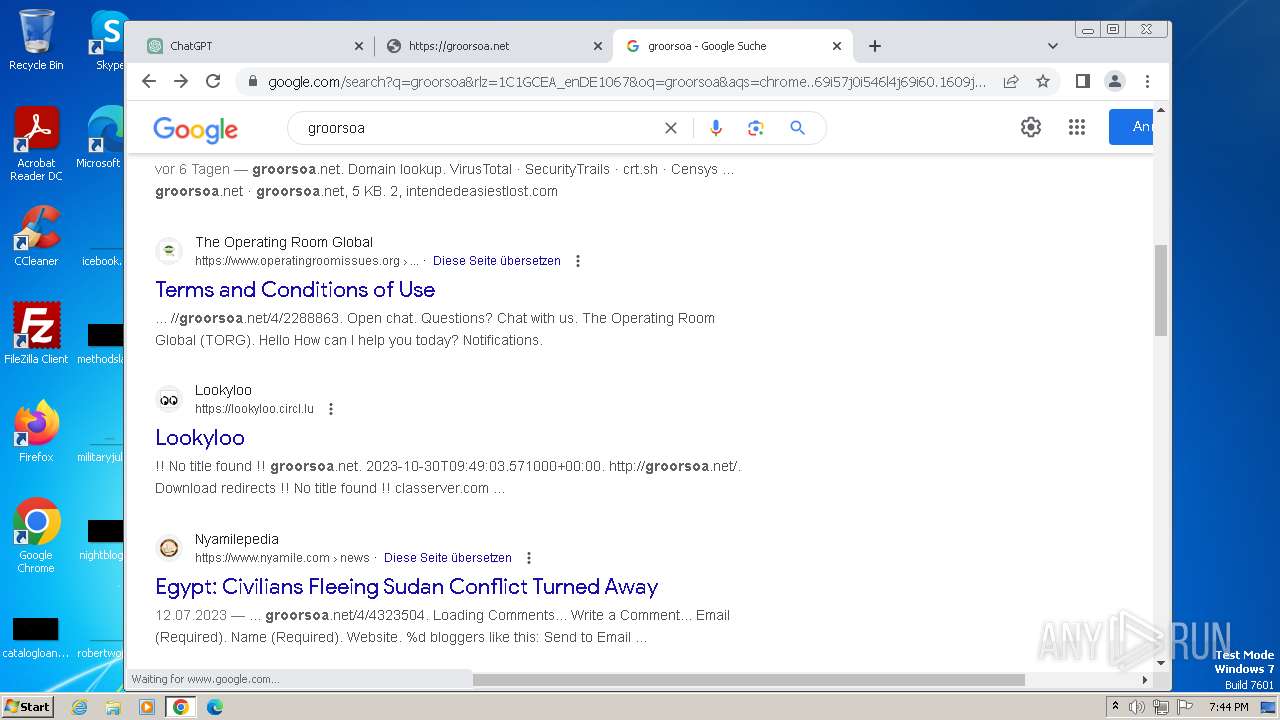Screen dimensions: 1280x720
Task: Select the groorsoa - Google Suche tab
Action: [x=733, y=46]
